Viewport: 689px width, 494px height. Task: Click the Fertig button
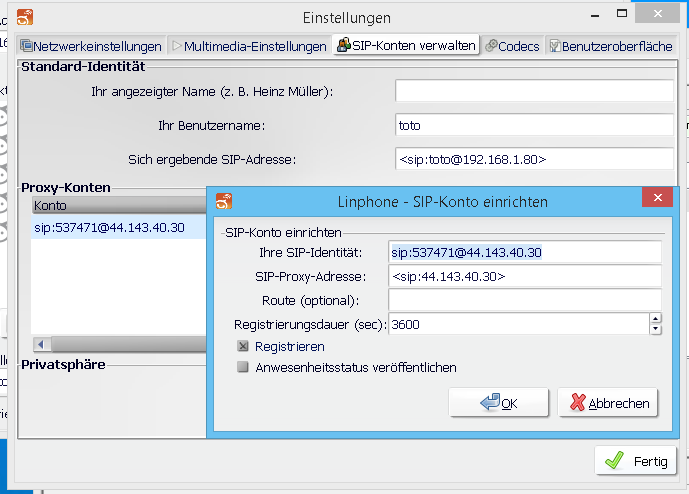635,461
